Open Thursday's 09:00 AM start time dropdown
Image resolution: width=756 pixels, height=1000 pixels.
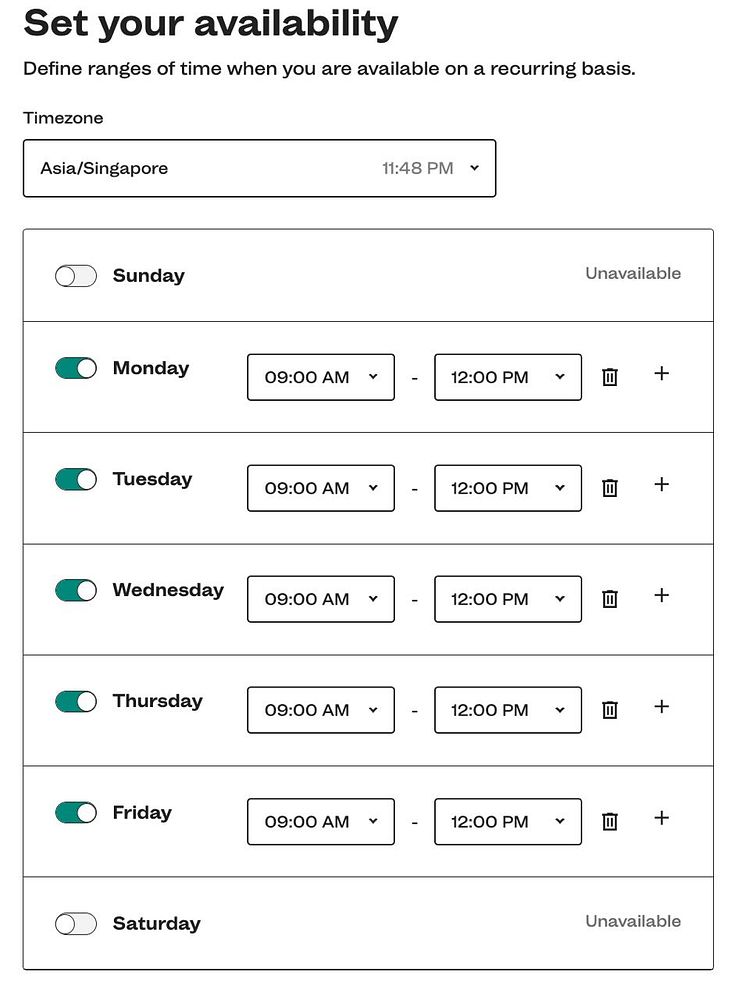[321, 710]
